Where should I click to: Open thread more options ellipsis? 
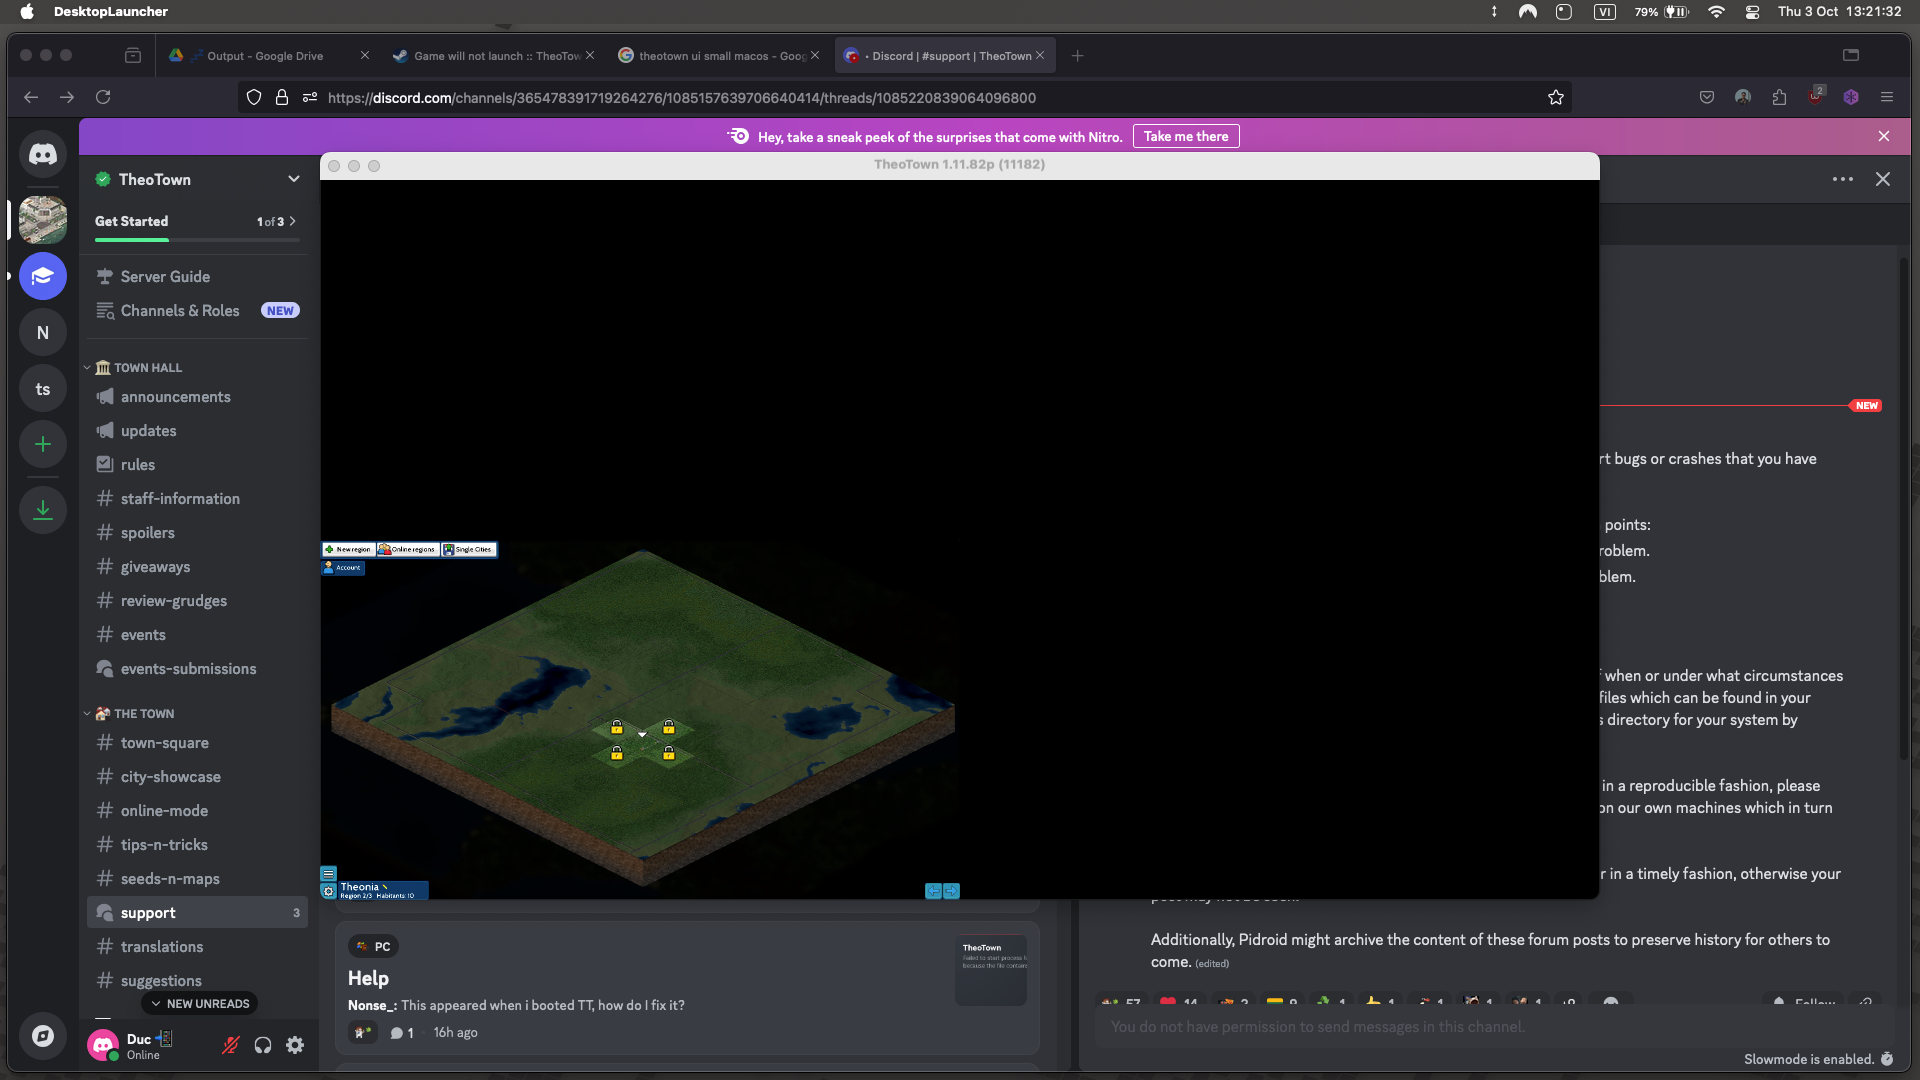[1843, 179]
